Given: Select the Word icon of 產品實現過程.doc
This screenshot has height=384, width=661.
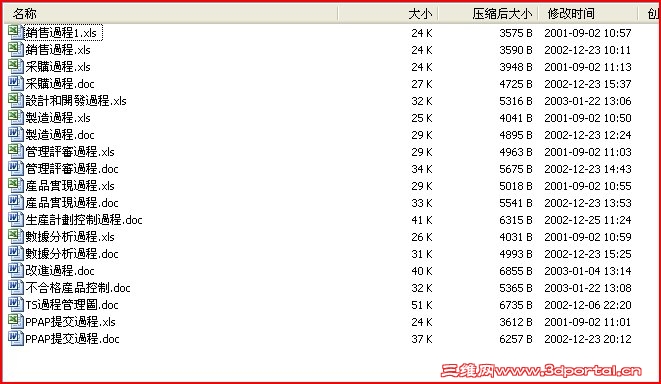Looking at the screenshot, I should tap(16, 202).
